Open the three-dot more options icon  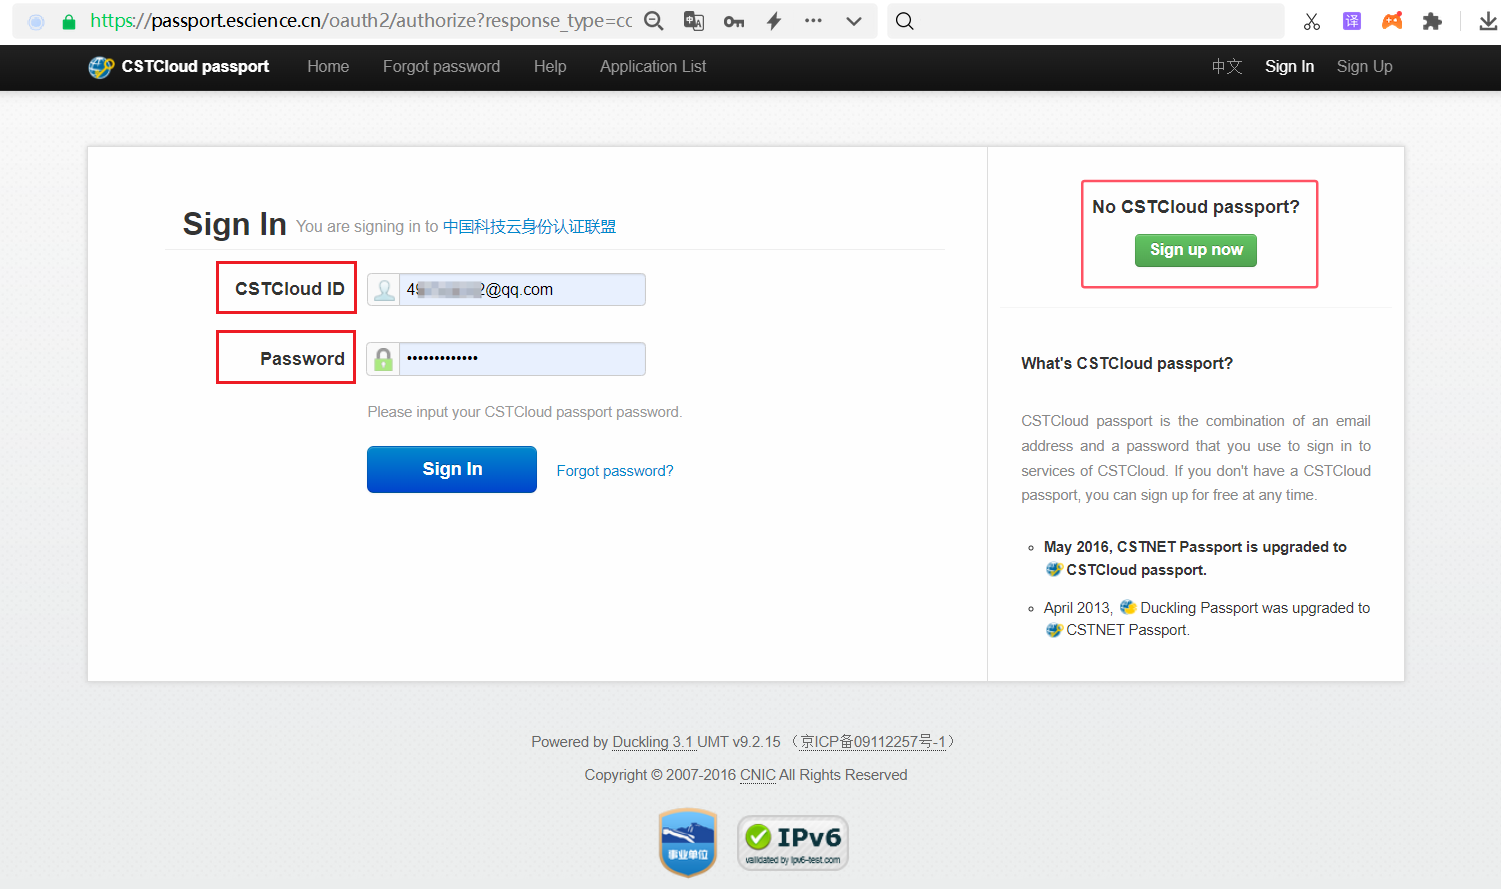point(813,21)
